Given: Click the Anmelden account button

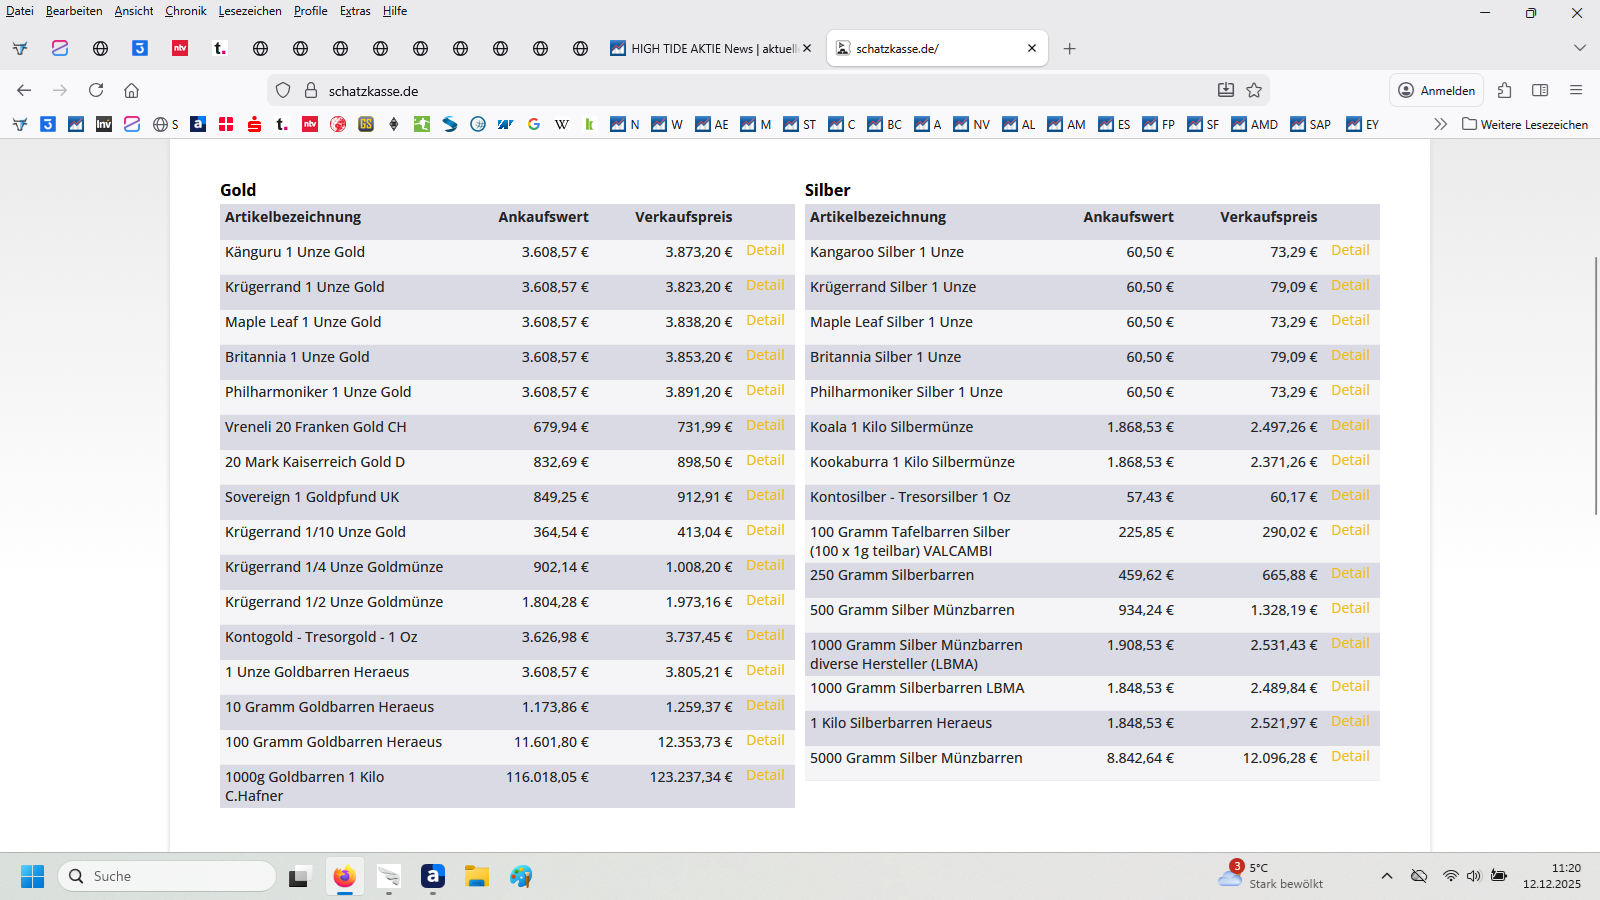Looking at the screenshot, I should tap(1436, 90).
